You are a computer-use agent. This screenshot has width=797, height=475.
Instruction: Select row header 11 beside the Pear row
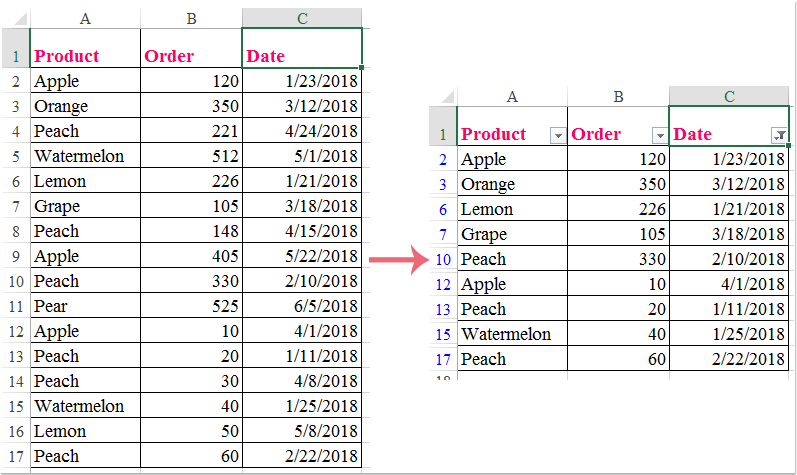[x=15, y=306]
